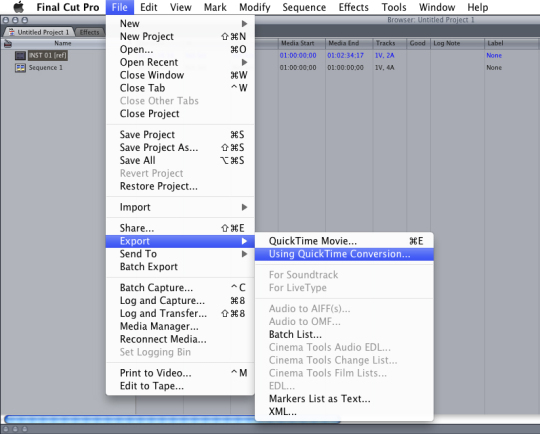Choose Save All
This screenshot has height=434, width=540.
[180, 161]
